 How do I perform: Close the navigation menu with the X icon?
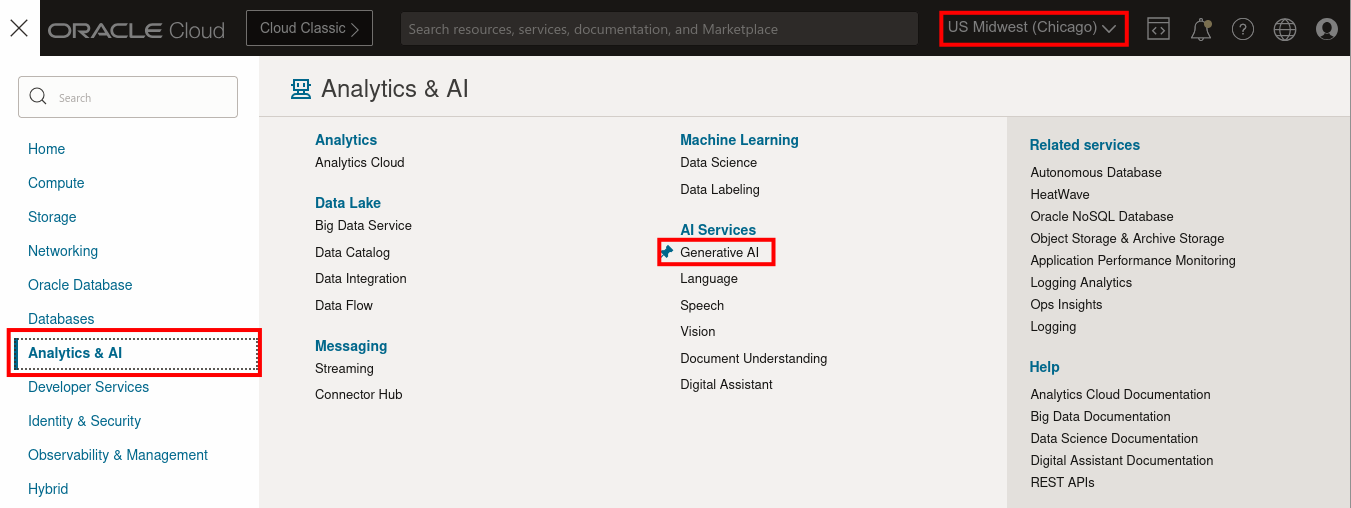pos(19,28)
